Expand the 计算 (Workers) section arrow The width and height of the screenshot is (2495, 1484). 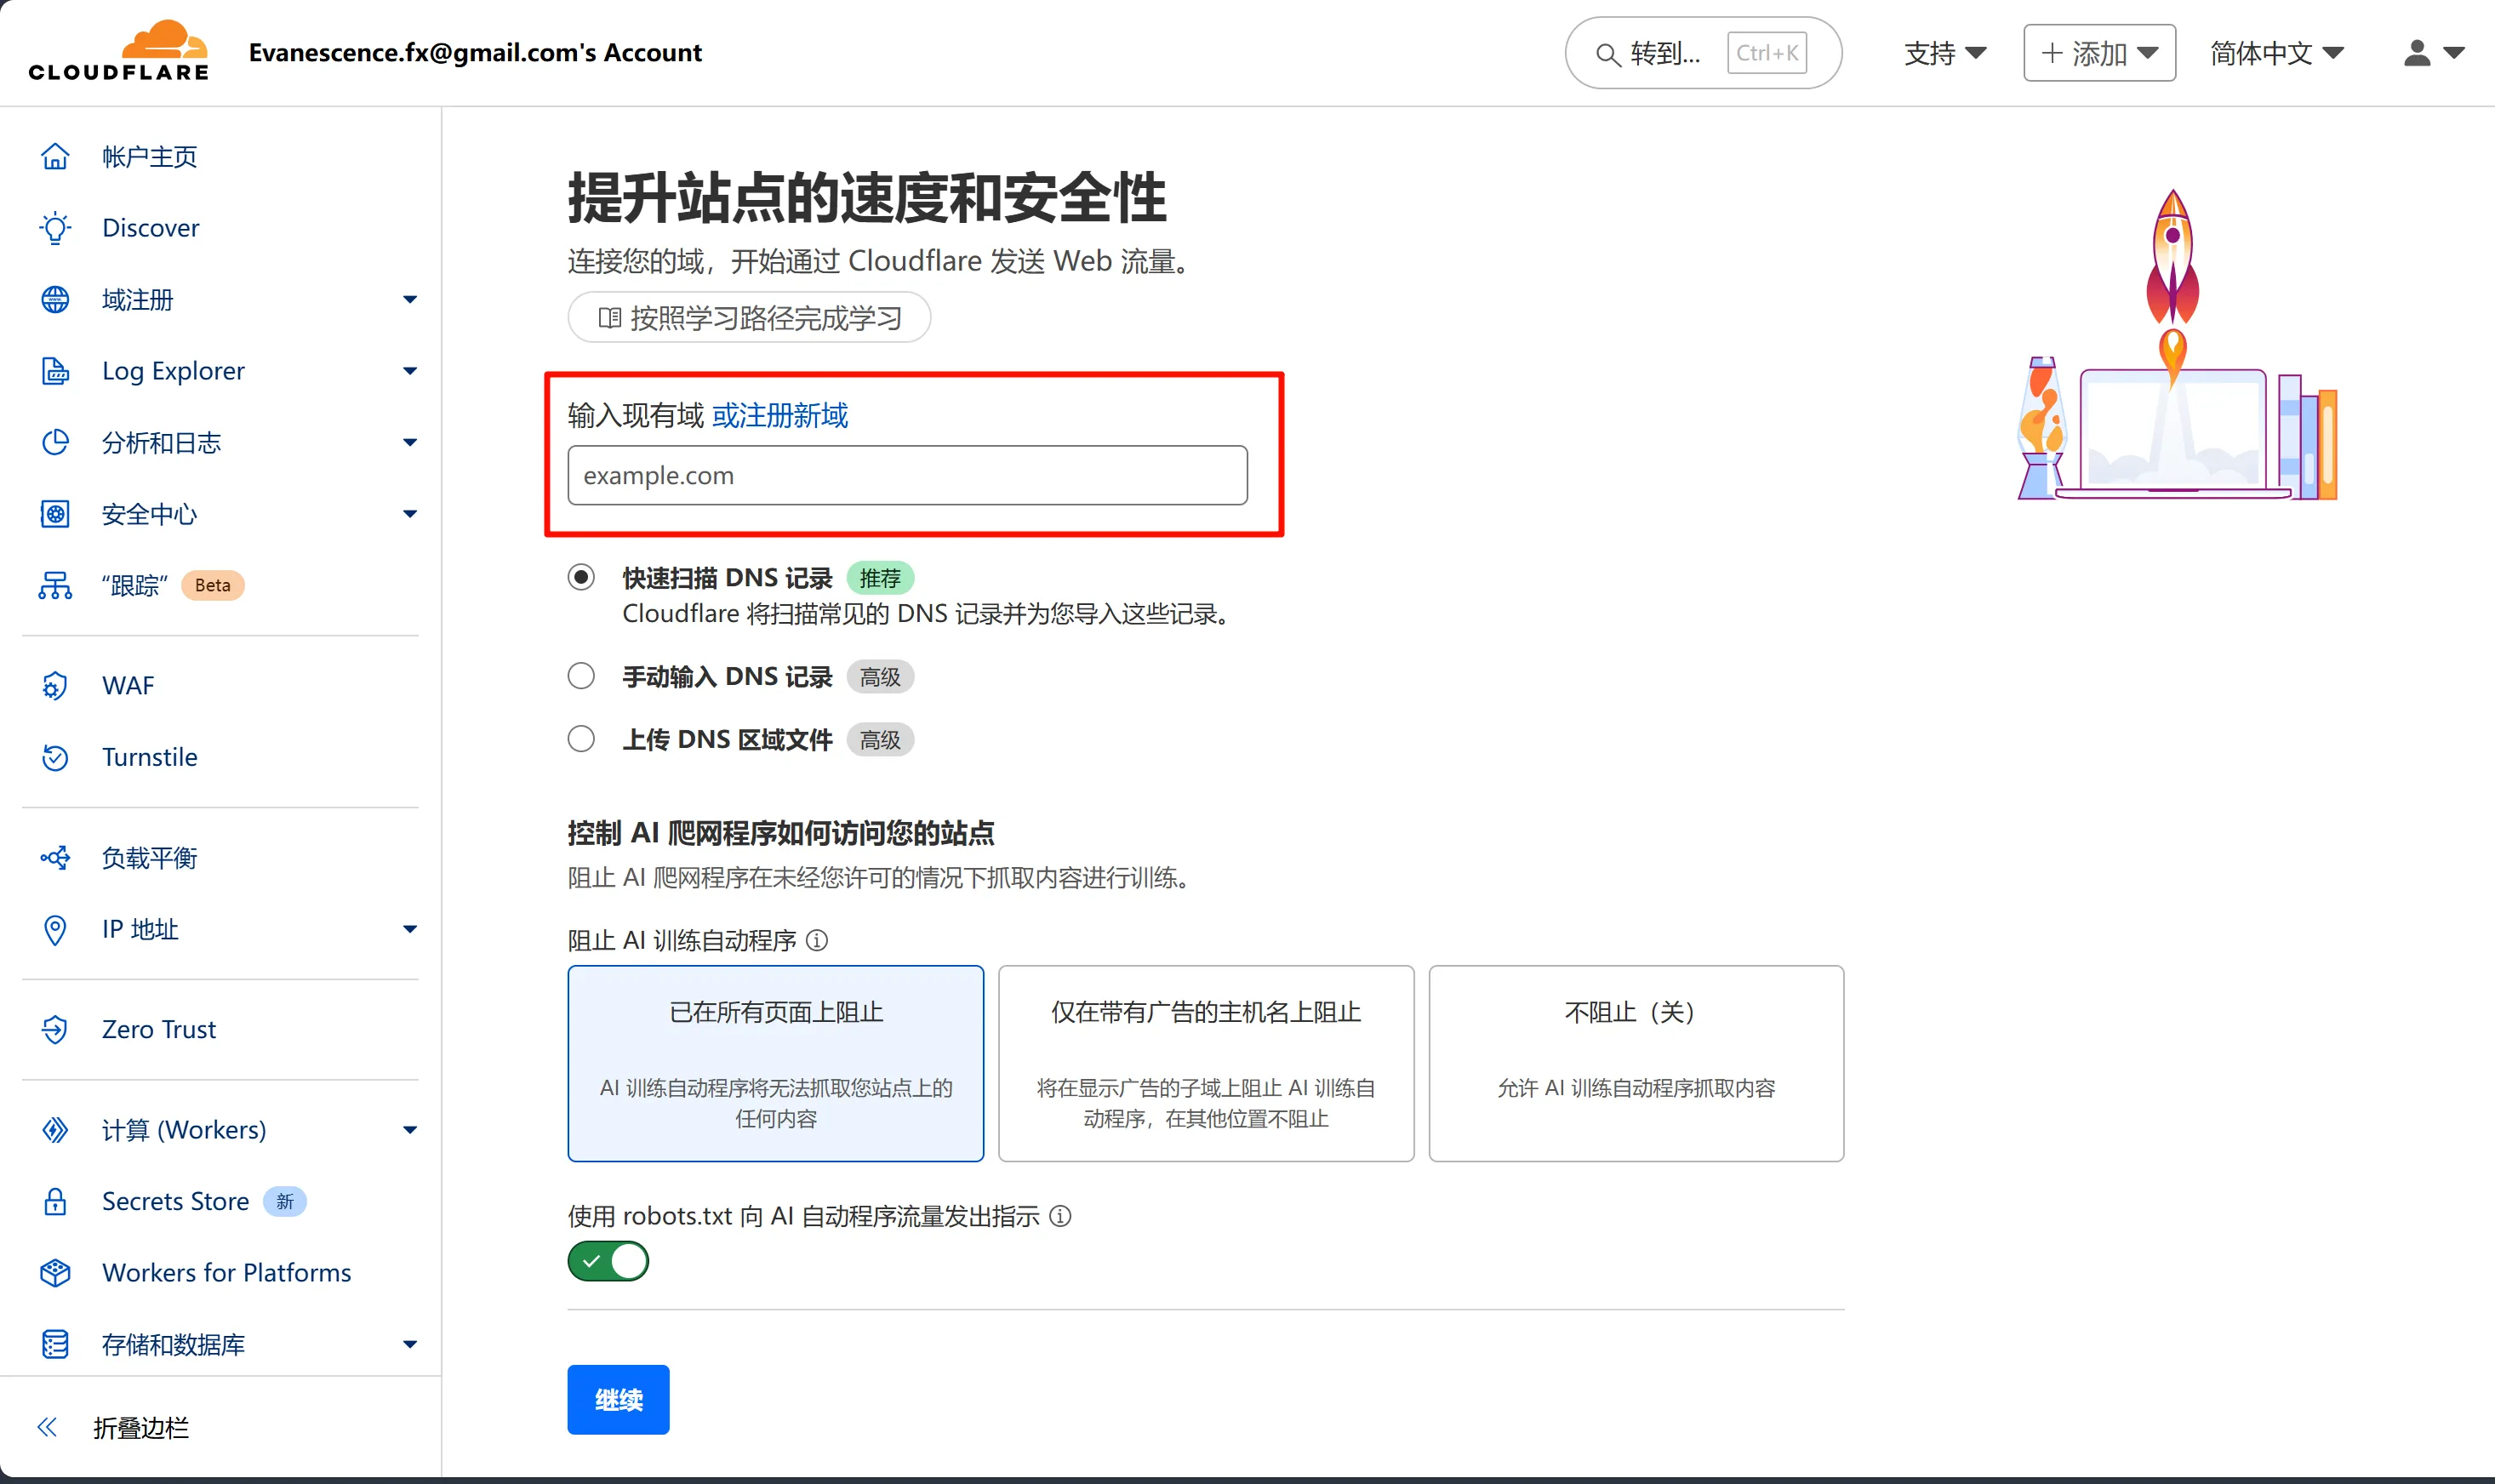[410, 1130]
